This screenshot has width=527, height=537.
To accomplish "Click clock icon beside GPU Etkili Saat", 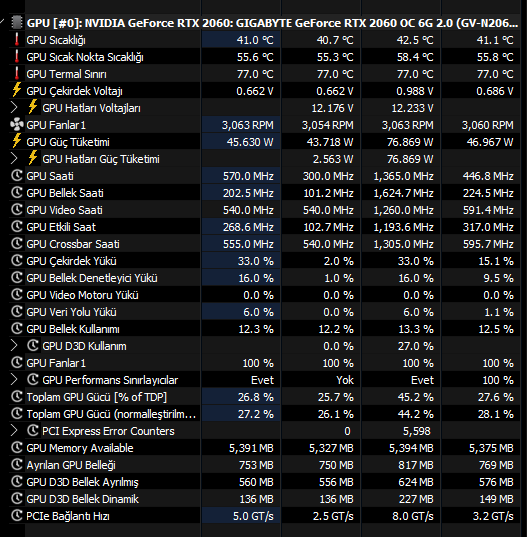I will 17,227.
